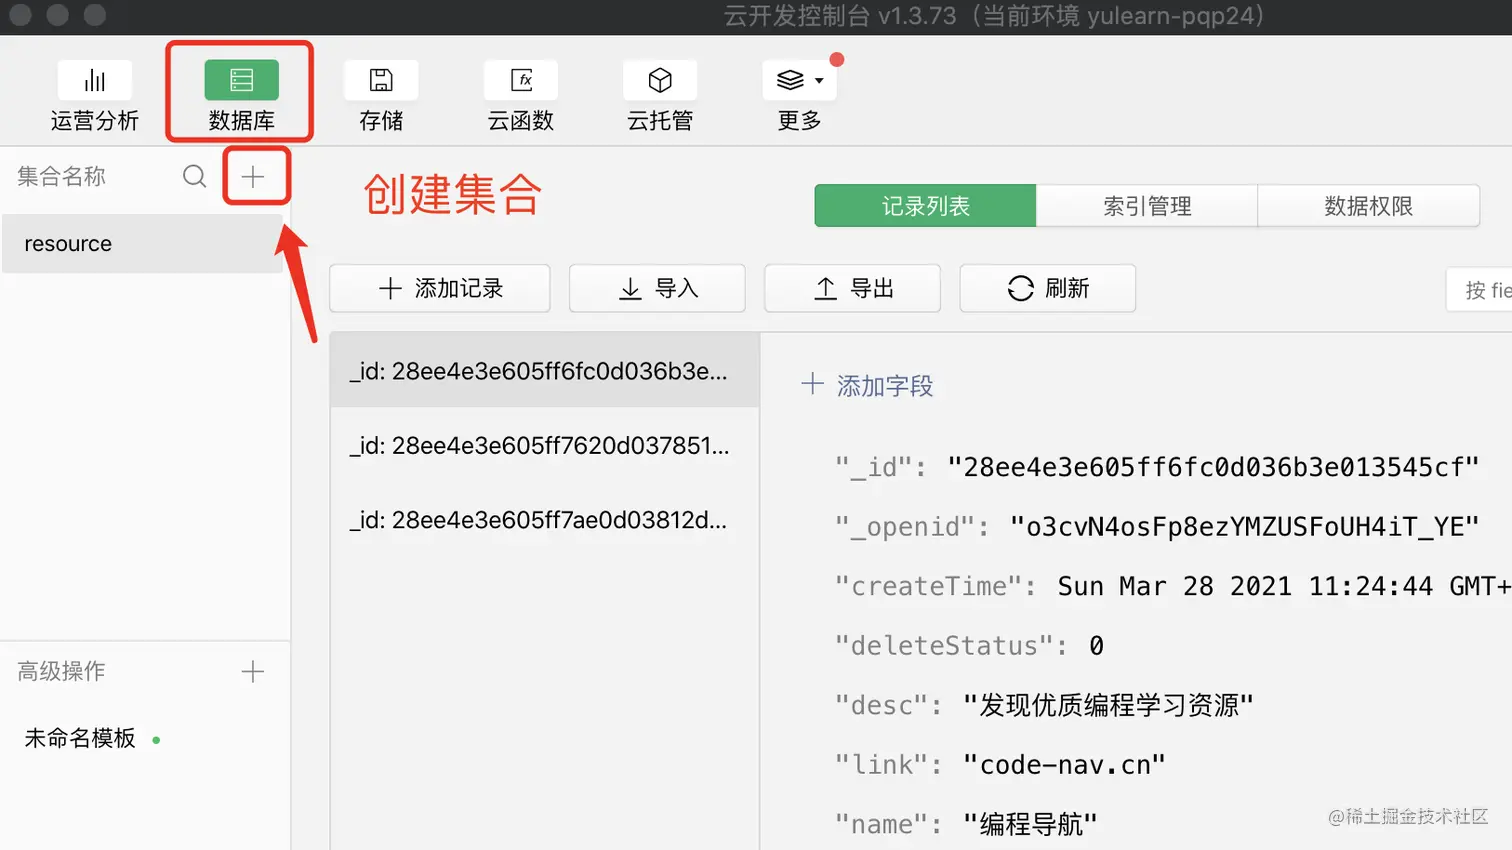Click the search magnifier in collection sidebar

[194, 175]
